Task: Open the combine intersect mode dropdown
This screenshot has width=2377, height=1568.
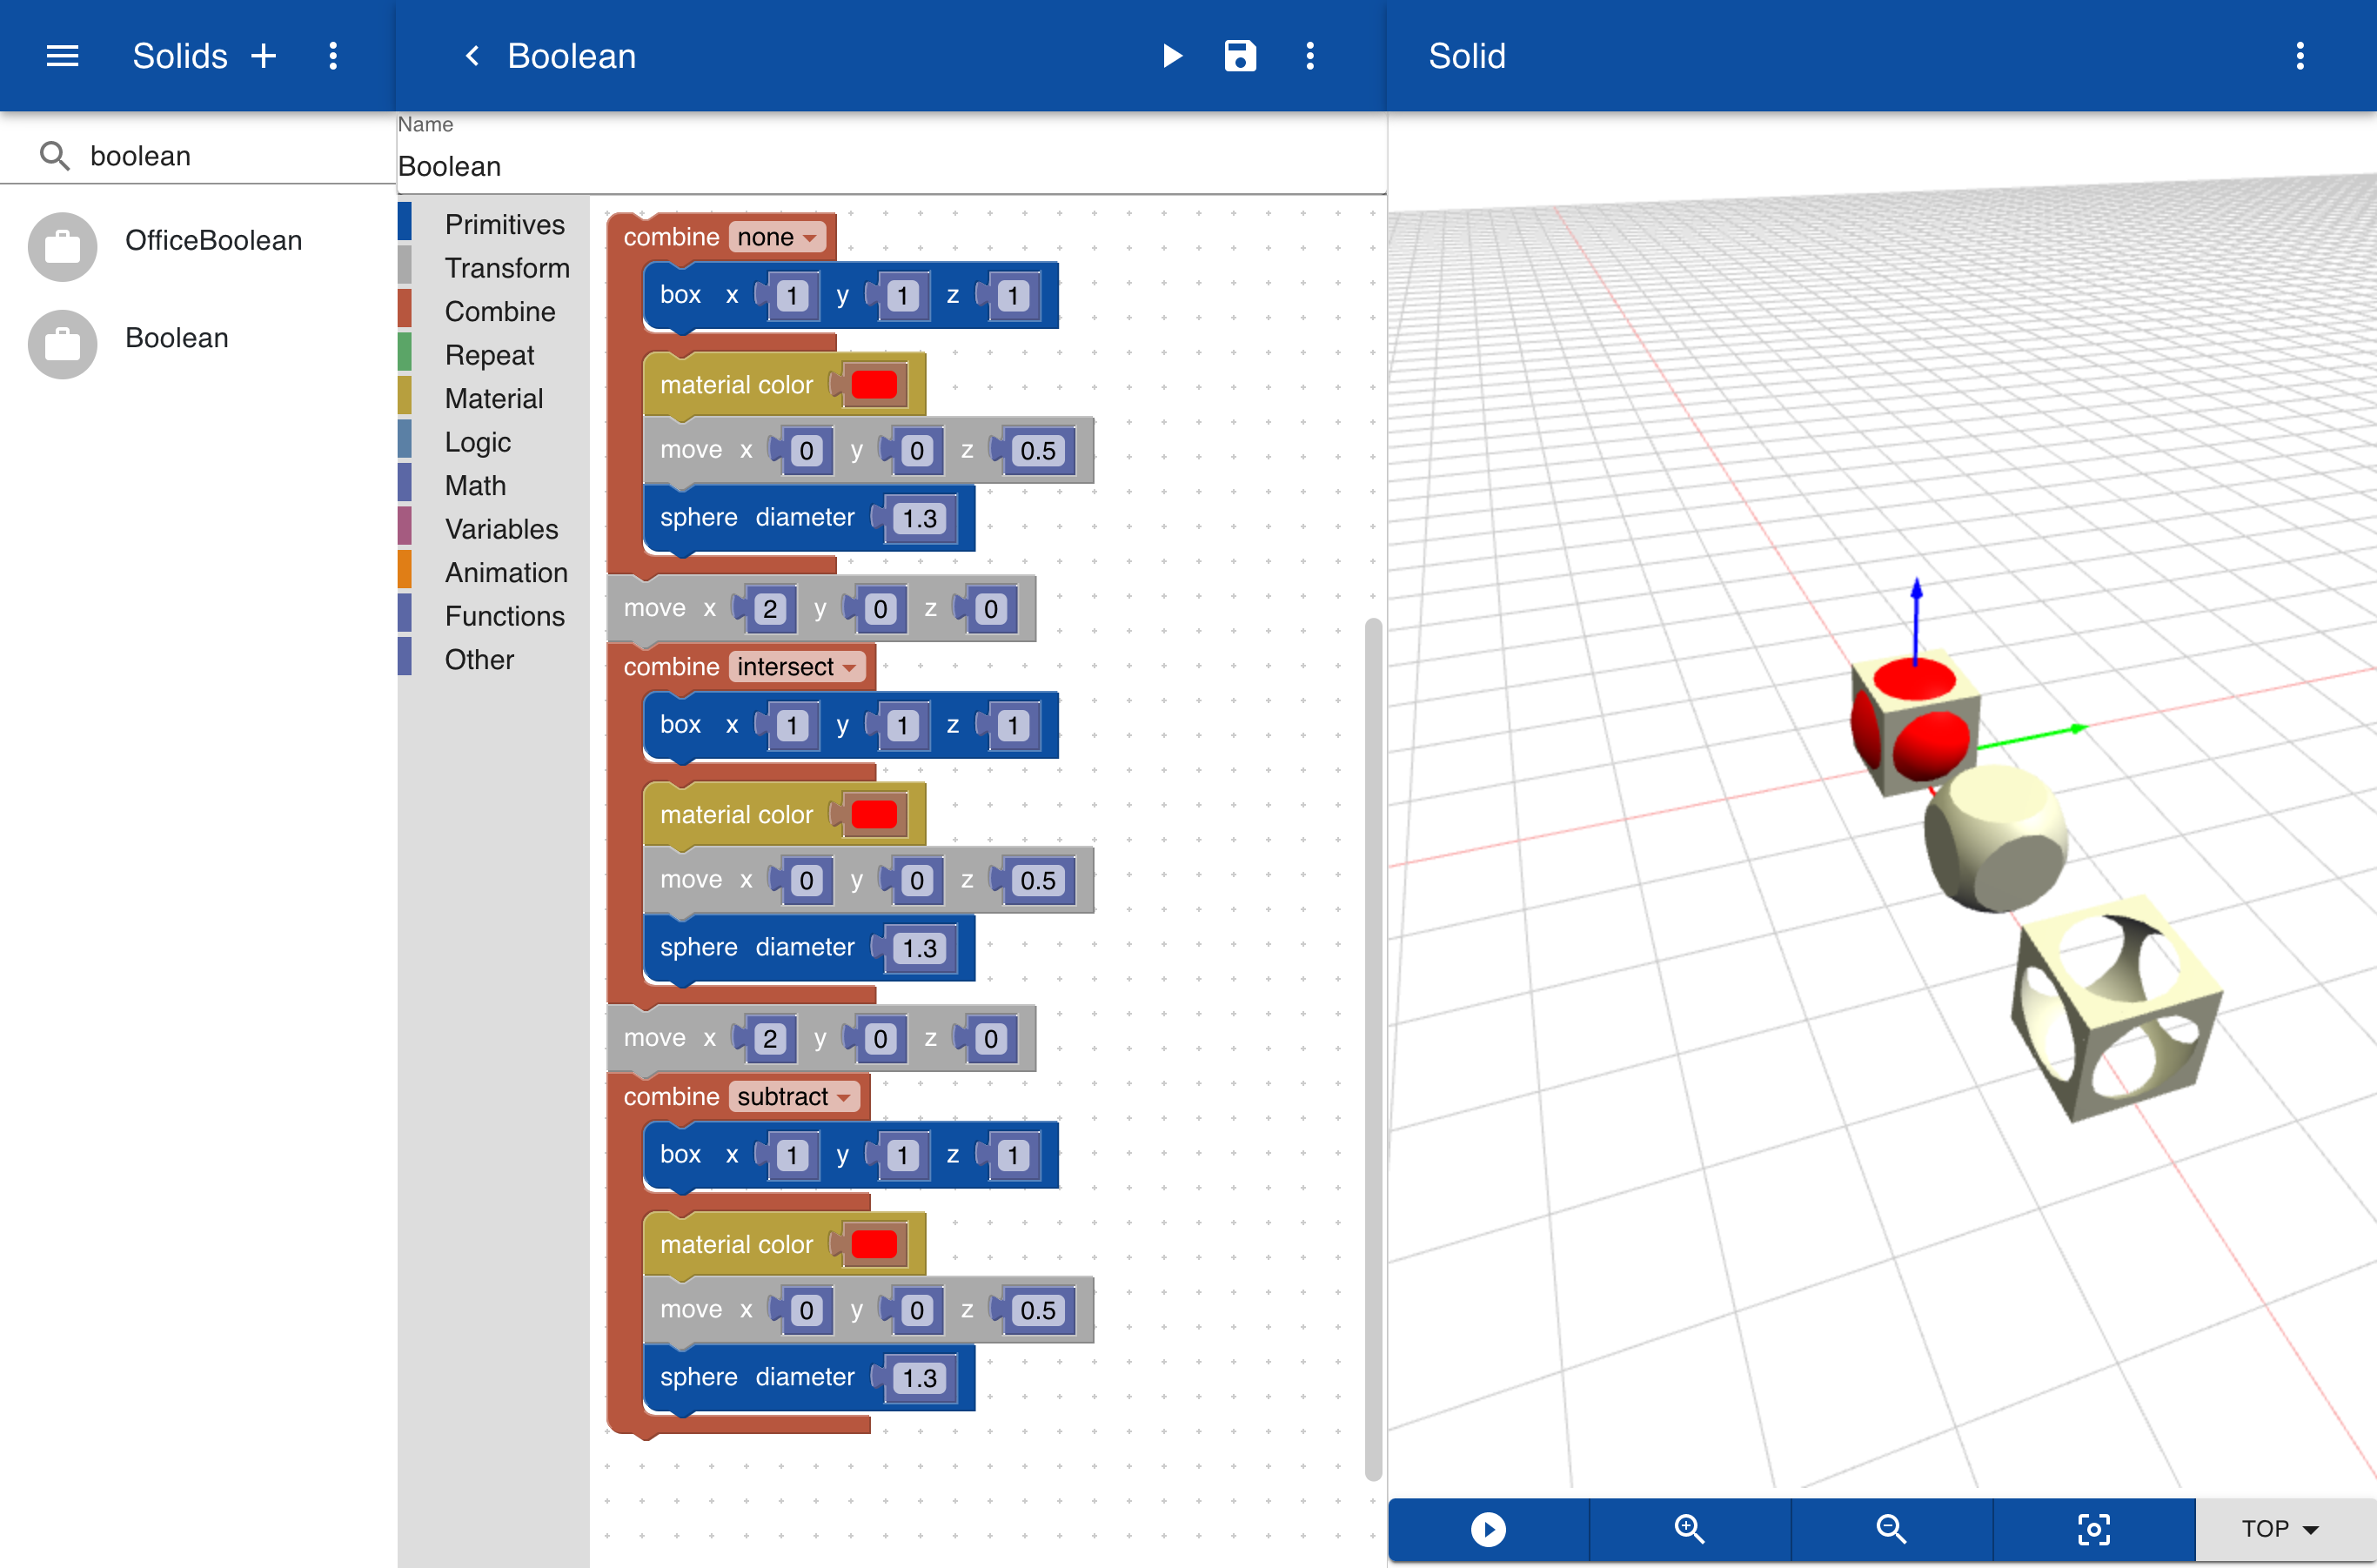Action: [x=796, y=667]
